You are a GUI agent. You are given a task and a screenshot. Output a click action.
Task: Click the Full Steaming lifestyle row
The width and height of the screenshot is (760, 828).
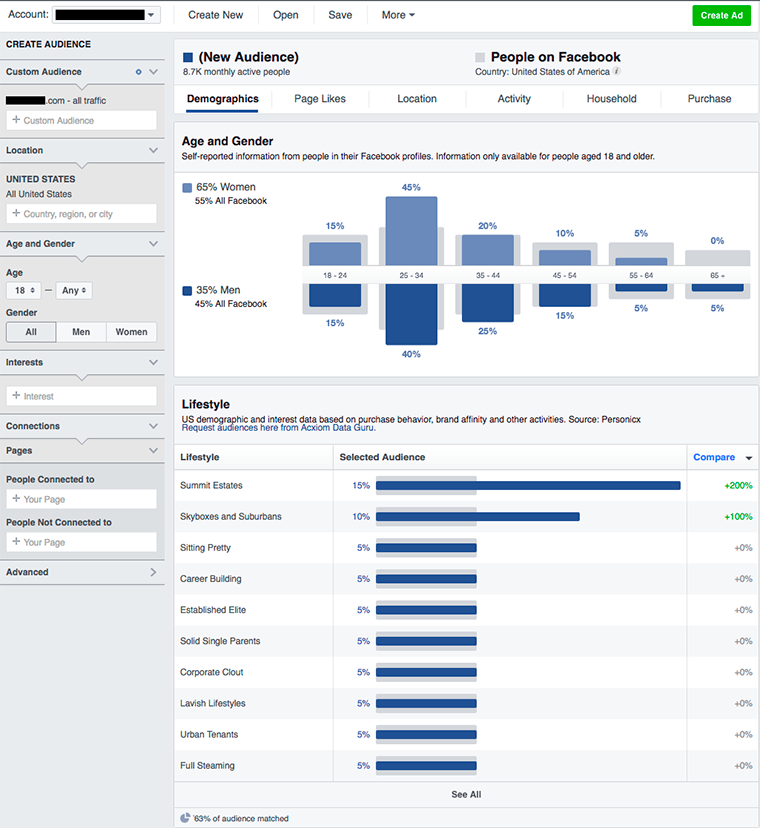click(466, 766)
